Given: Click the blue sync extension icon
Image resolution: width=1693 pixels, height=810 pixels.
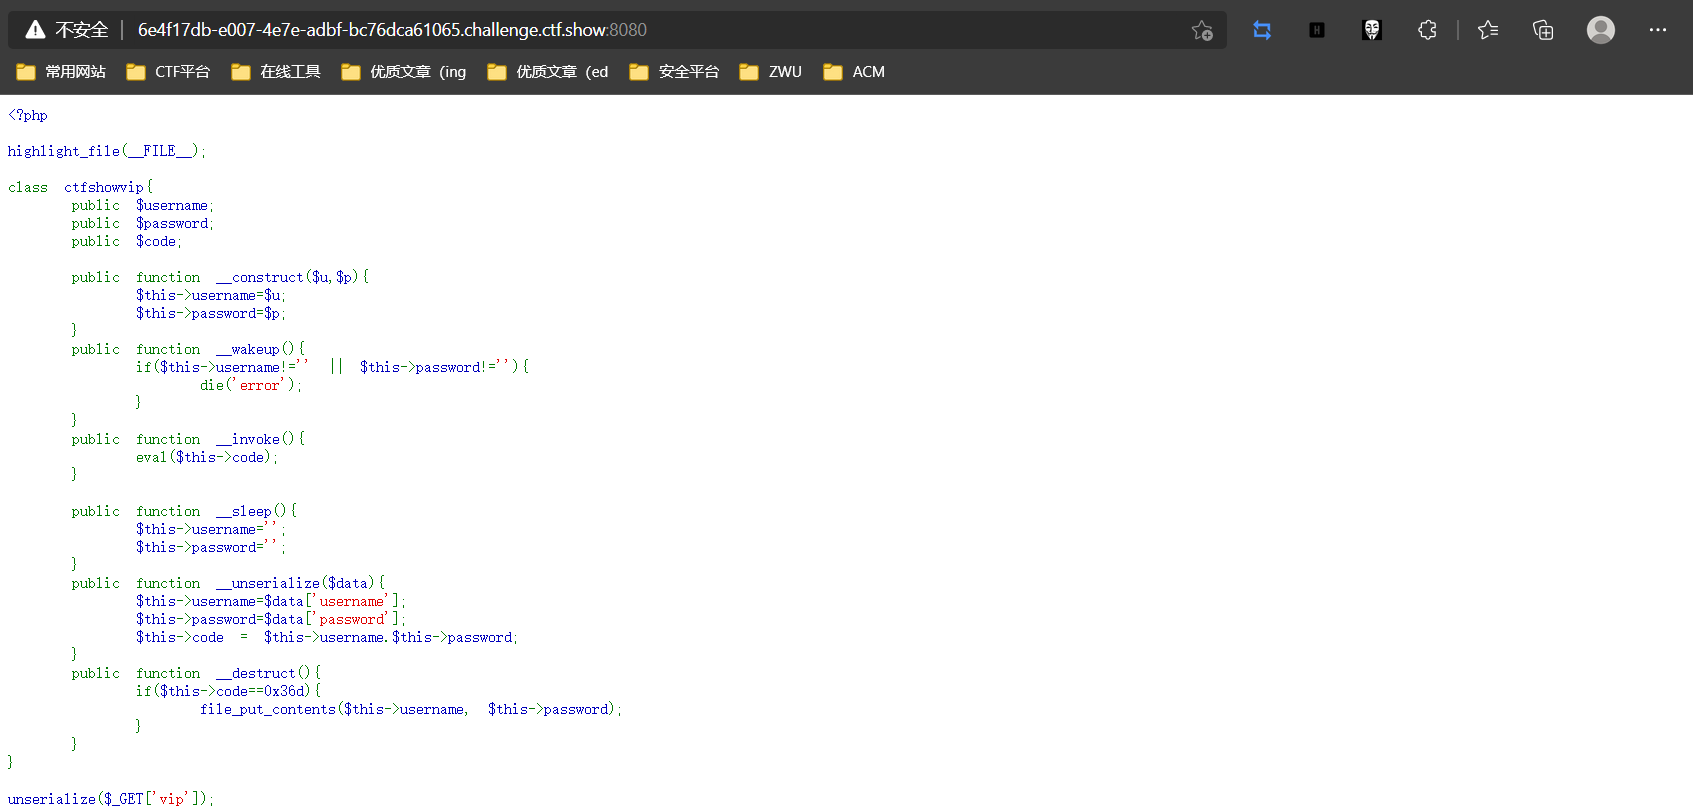Looking at the screenshot, I should (x=1262, y=31).
